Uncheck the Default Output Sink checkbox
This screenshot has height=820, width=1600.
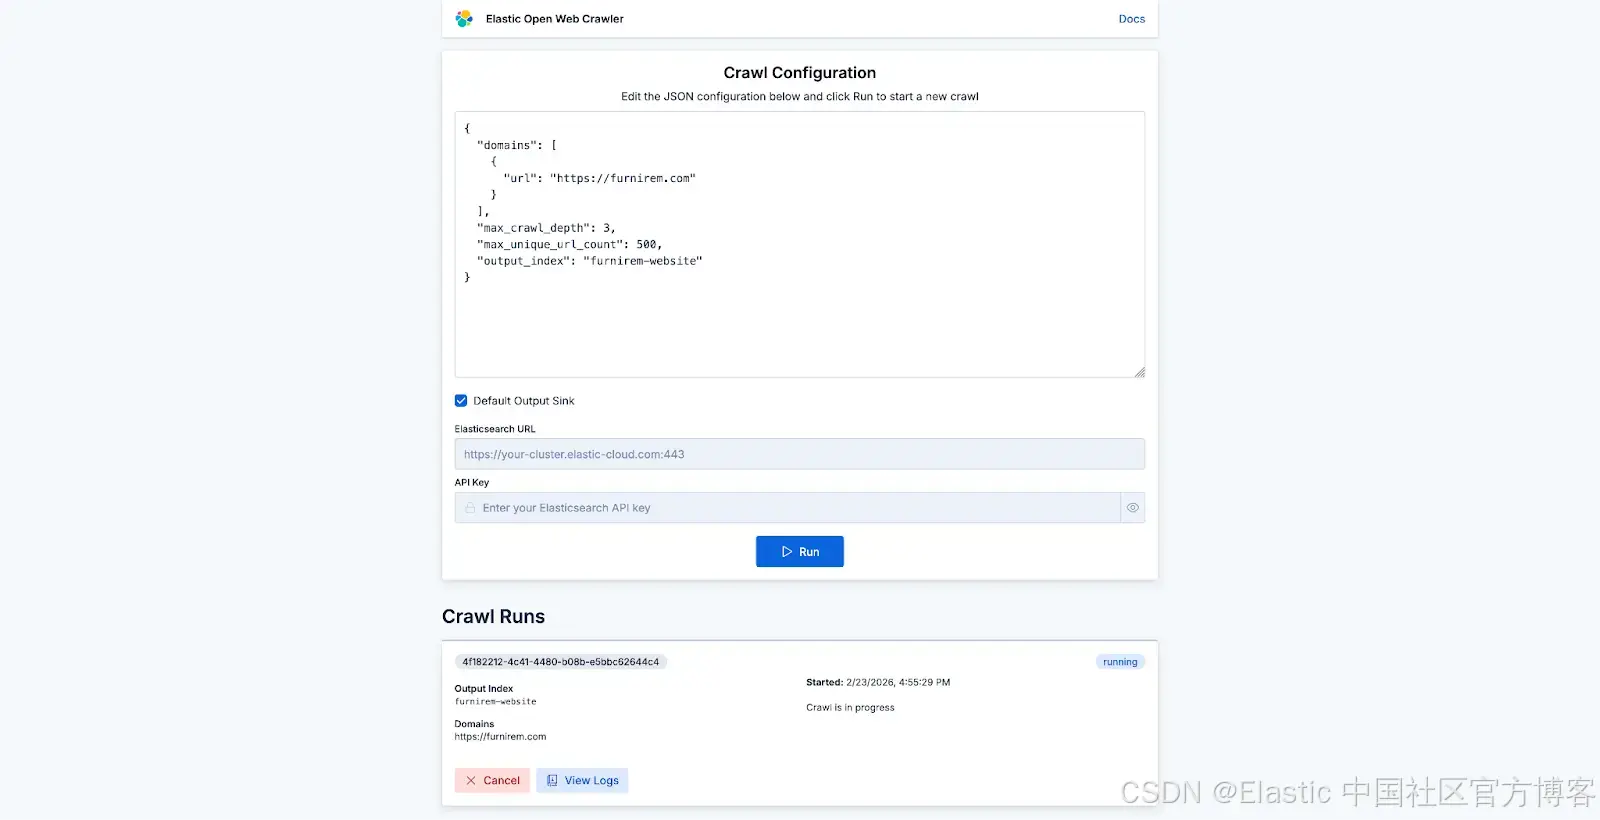461,401
